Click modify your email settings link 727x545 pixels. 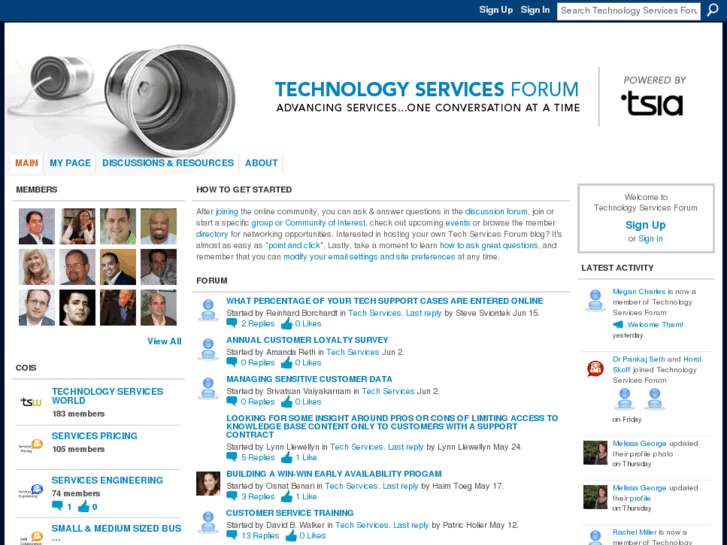click(x=369, y=256)
